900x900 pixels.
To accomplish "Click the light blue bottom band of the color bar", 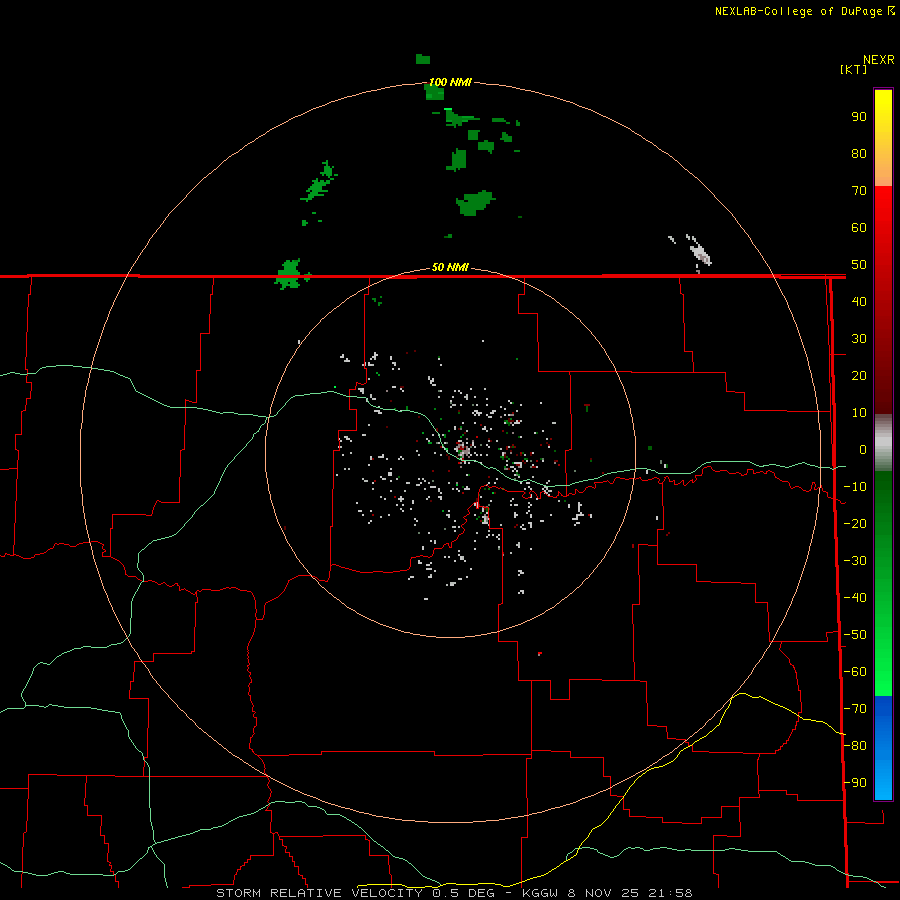I will coord(883,747).
